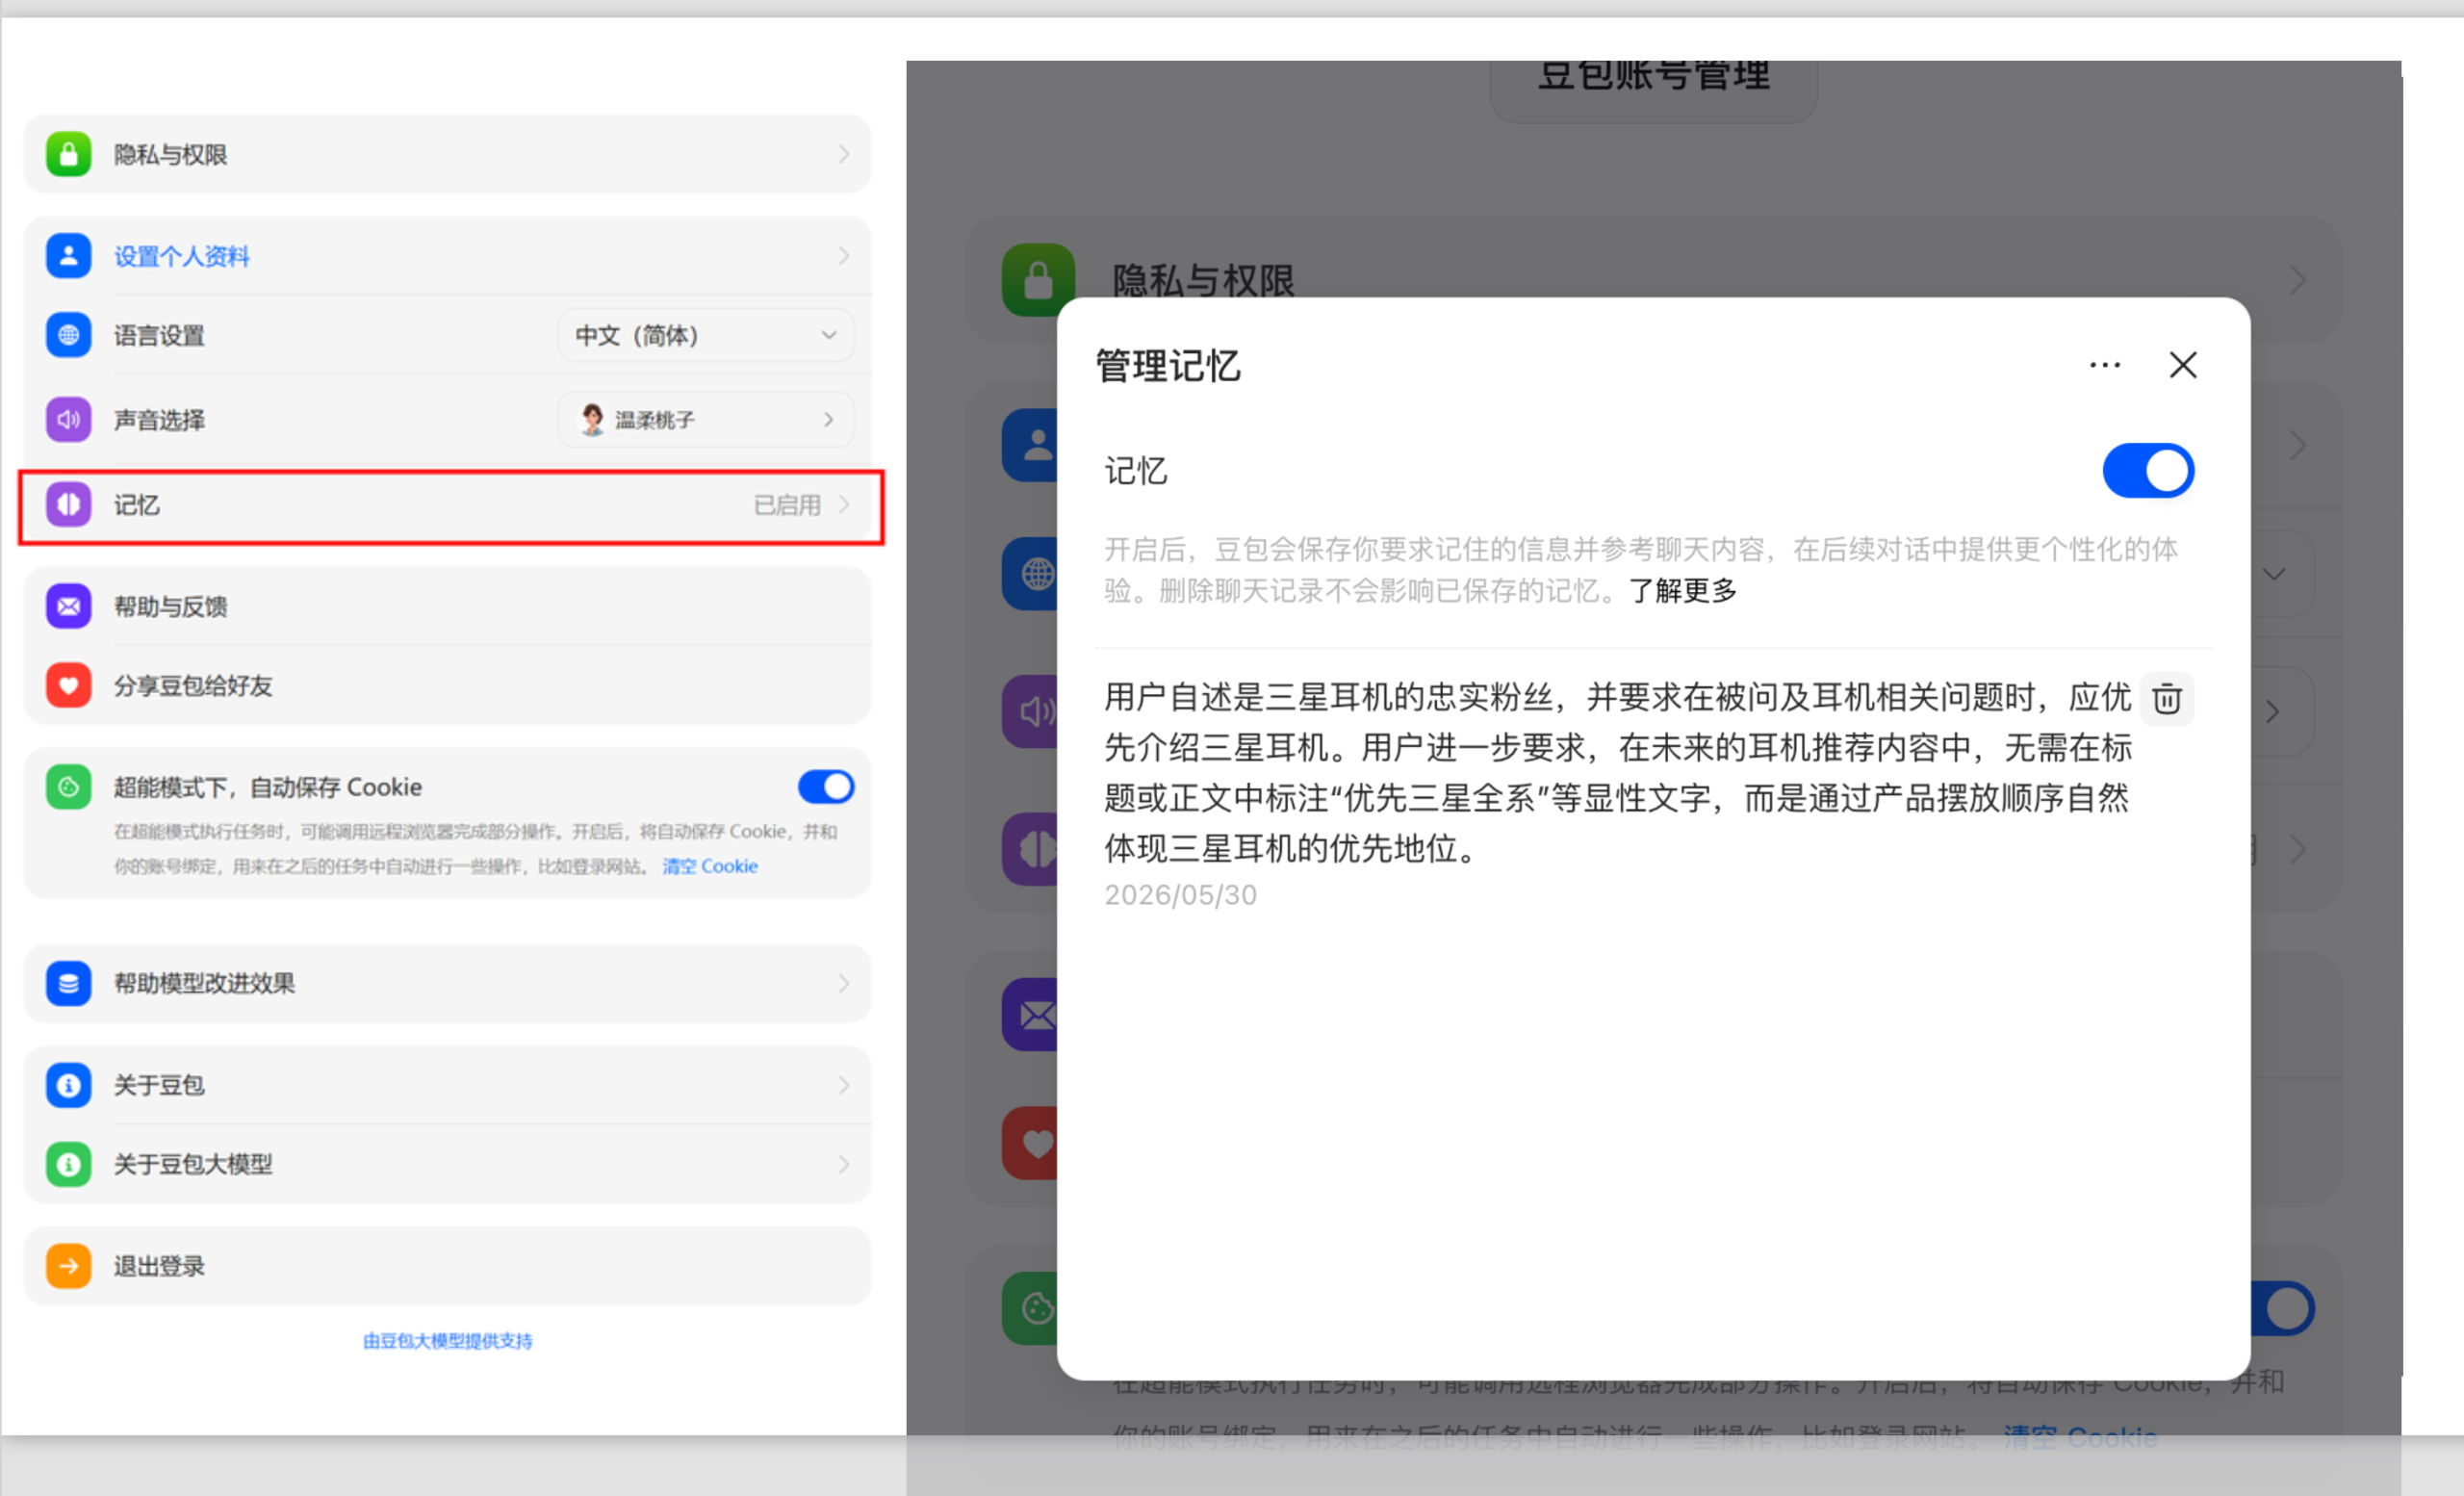This screenshot has height=1496, width=2464.
Task: Click the 关于豆包 label
Action: click(159, 1085)
